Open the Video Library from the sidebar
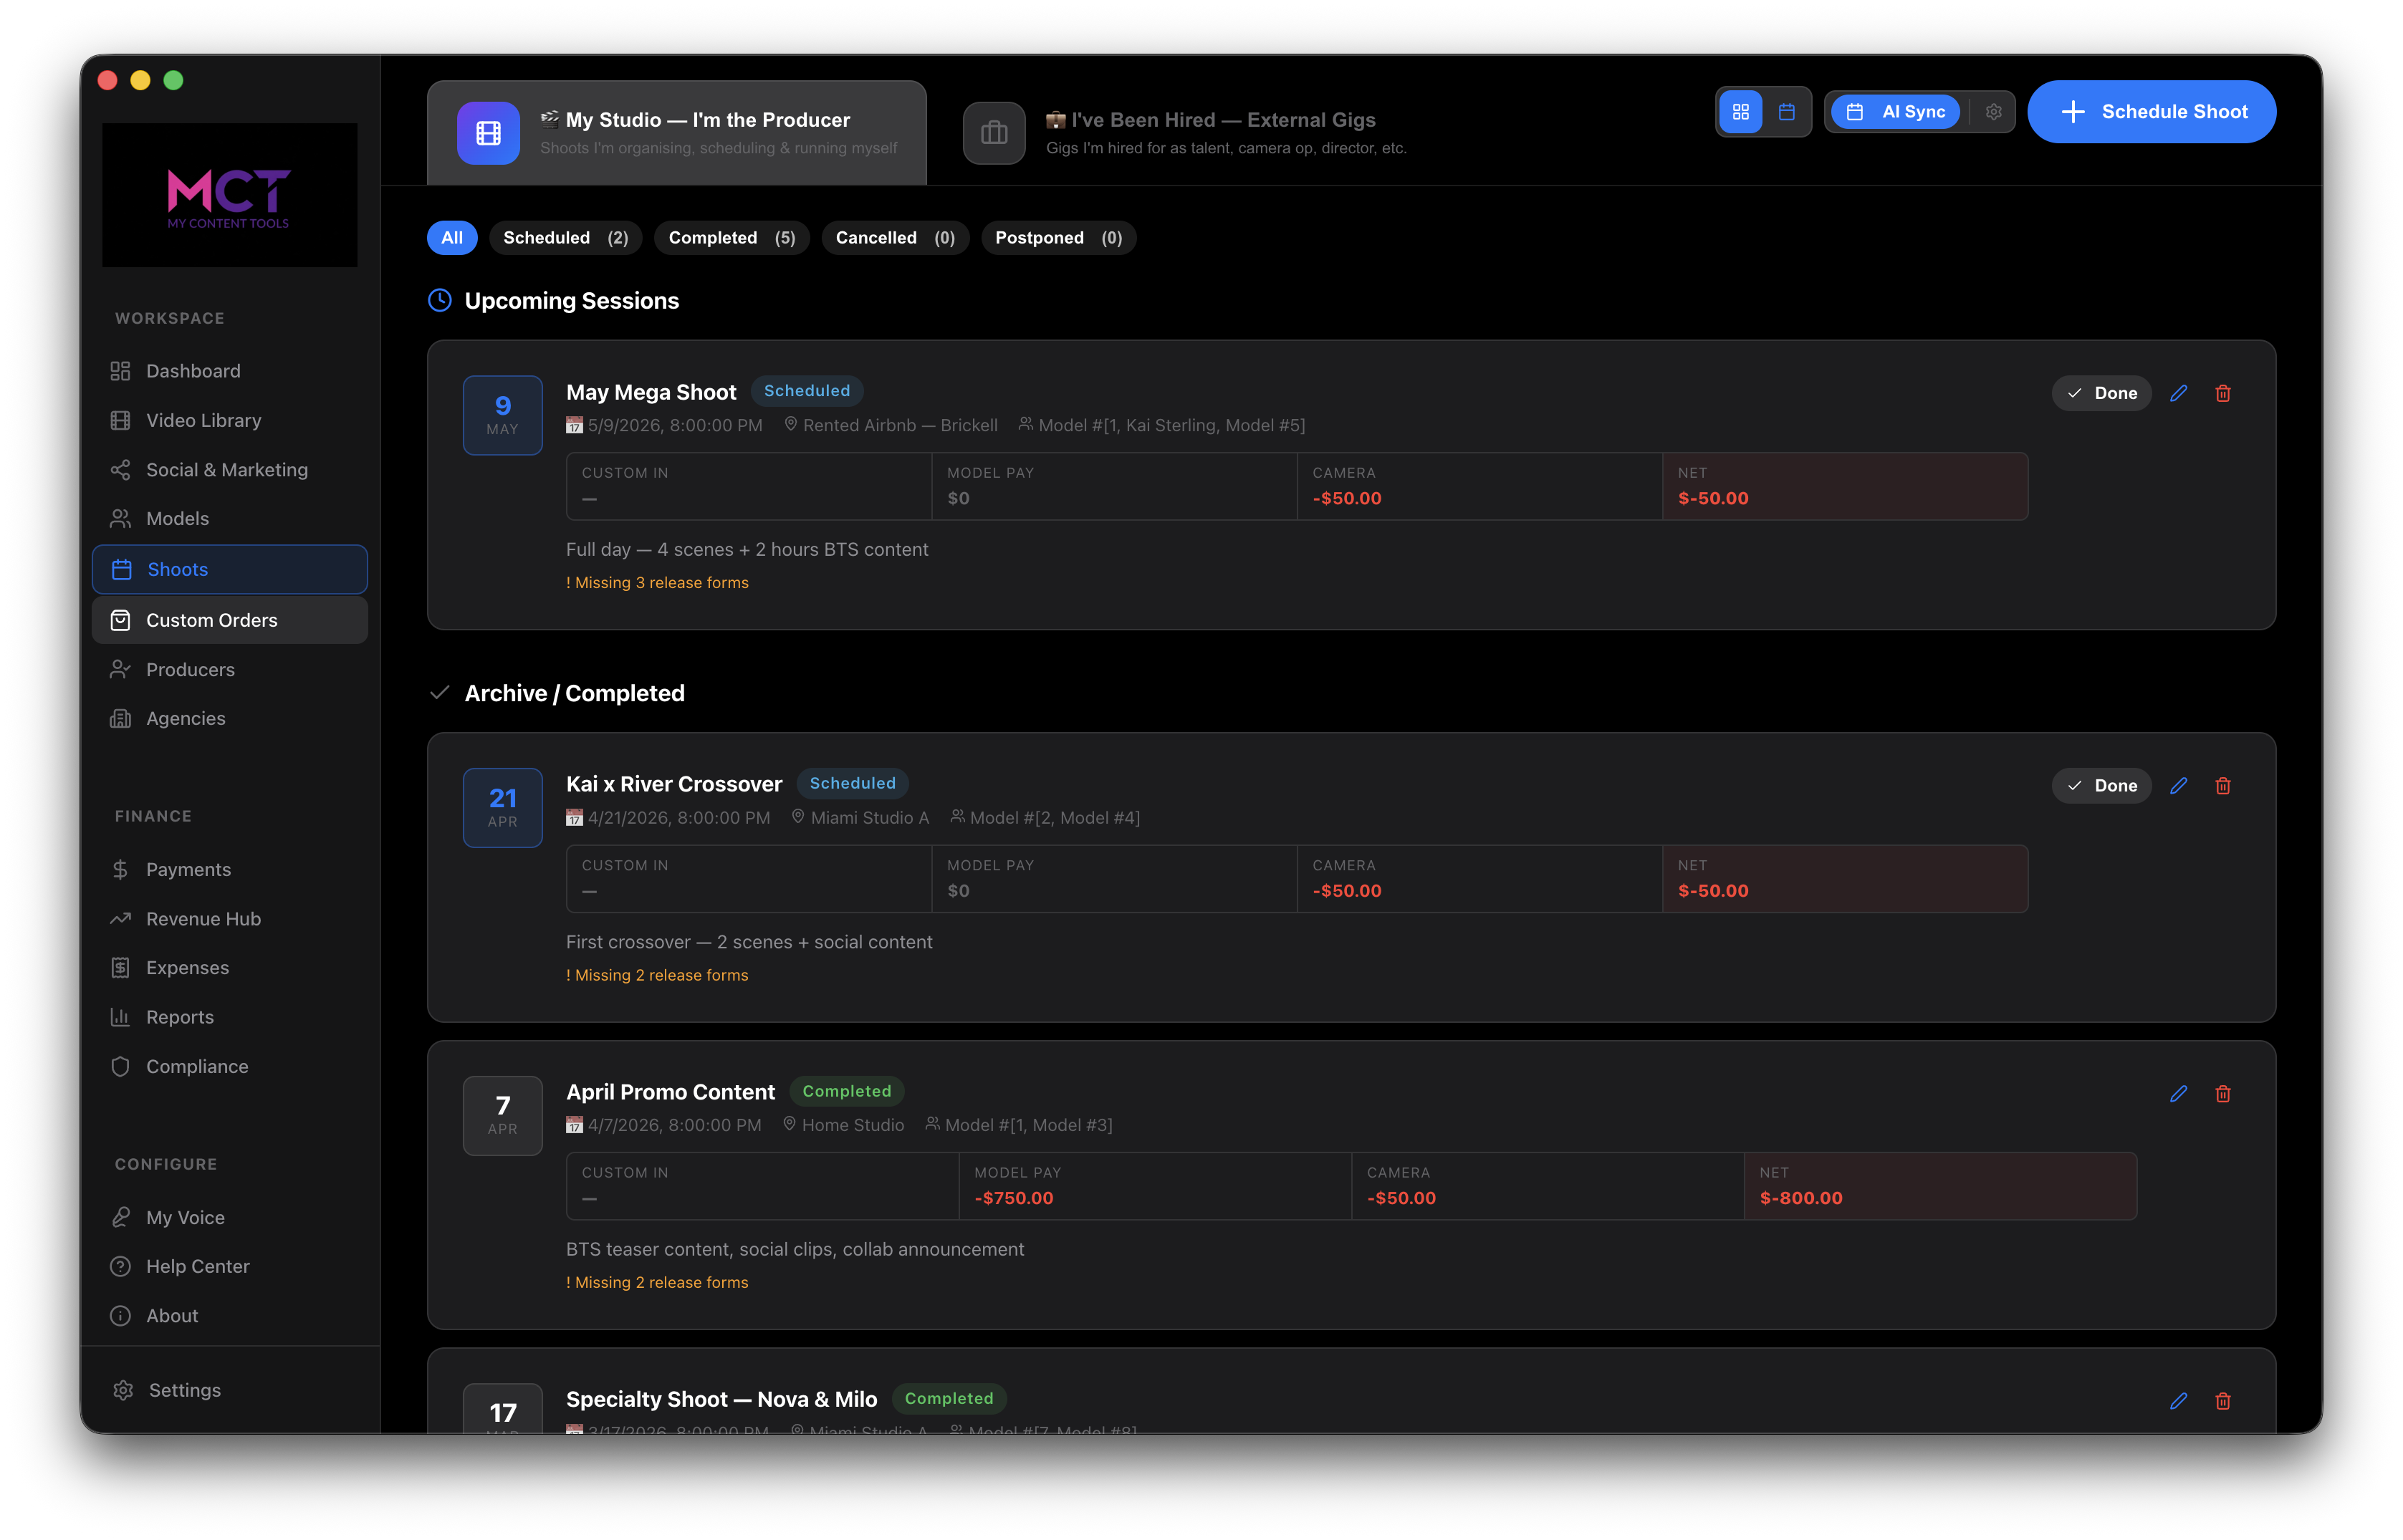Viewport: 2403px width, 1540px height. 203,420
